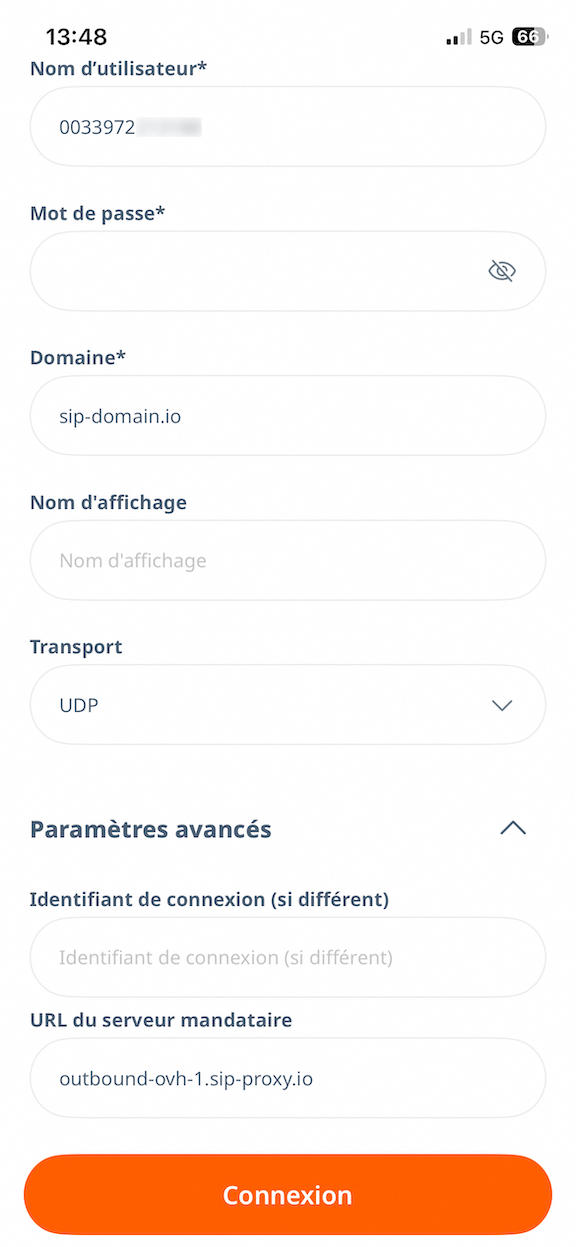This screenshot has height=1247, width=576.
Task: Click the chevron next to UDP
Action: [x=502, y=704]
